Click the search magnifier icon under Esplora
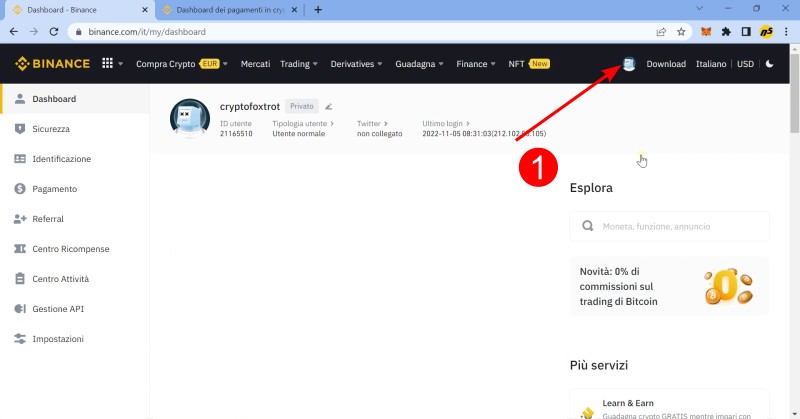Image resolution: width=800 pixels, height=419 pixels. point(588,226)
